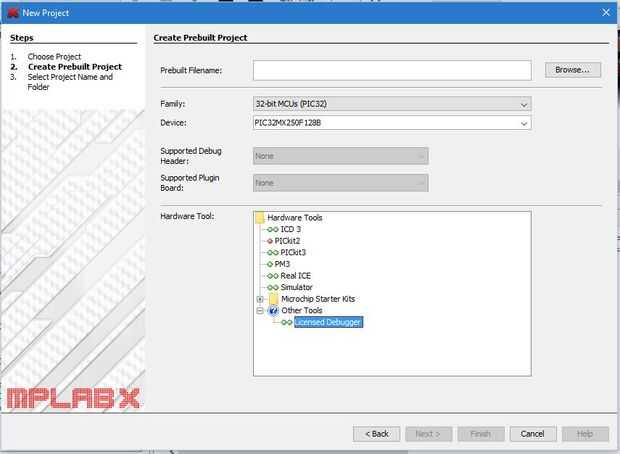Click the Browse... button
The height and width of the screenshot is (454, 620).
click(573, 70)
